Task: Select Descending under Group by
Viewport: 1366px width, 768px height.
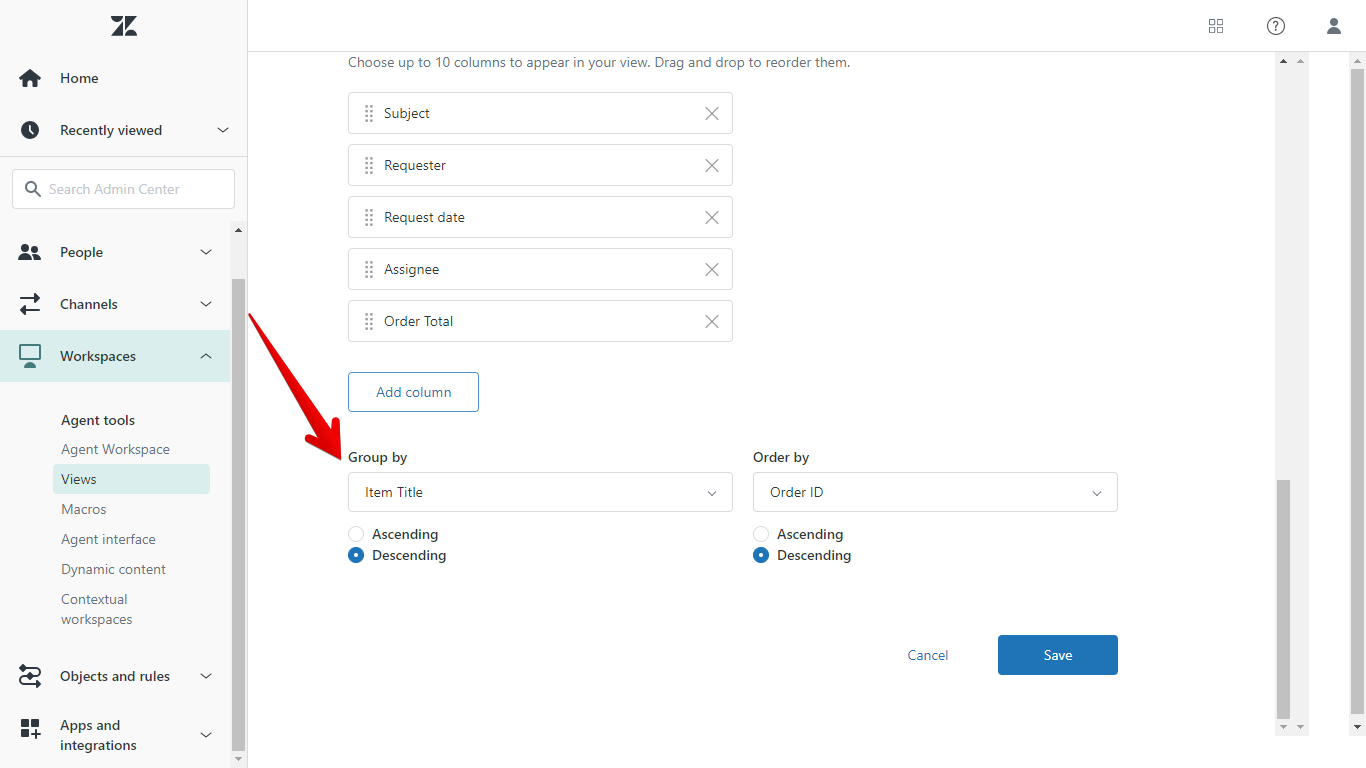Action: pyautogui.click(x=356, y=555)
